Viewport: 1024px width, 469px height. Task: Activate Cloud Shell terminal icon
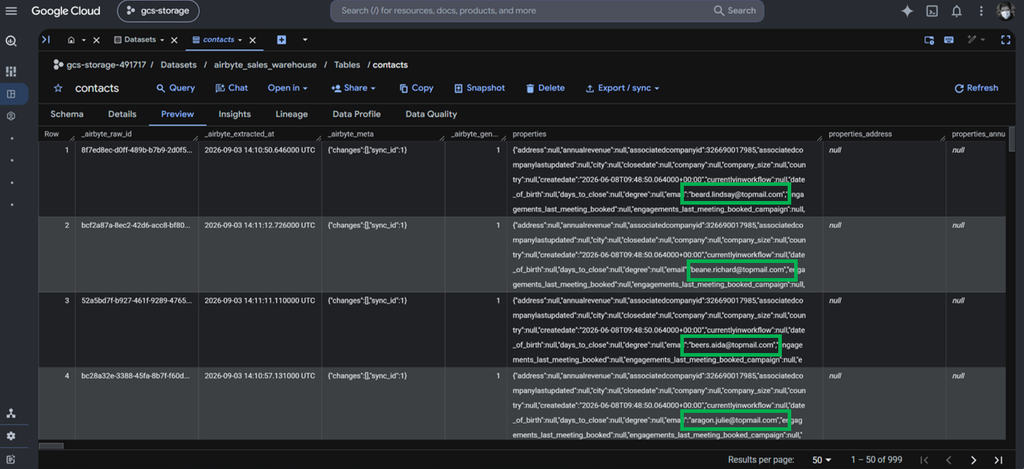pos(933,11)
